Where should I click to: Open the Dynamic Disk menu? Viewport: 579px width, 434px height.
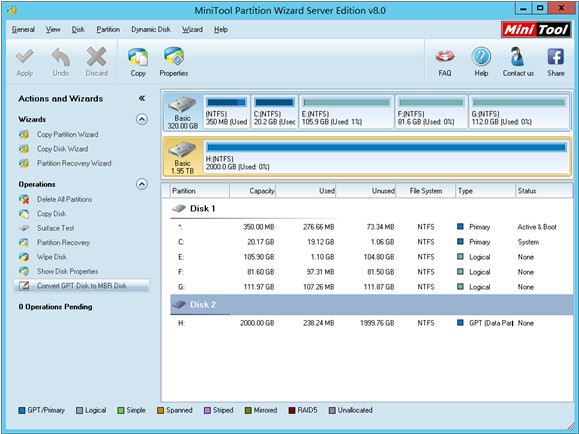click(151, 30)
